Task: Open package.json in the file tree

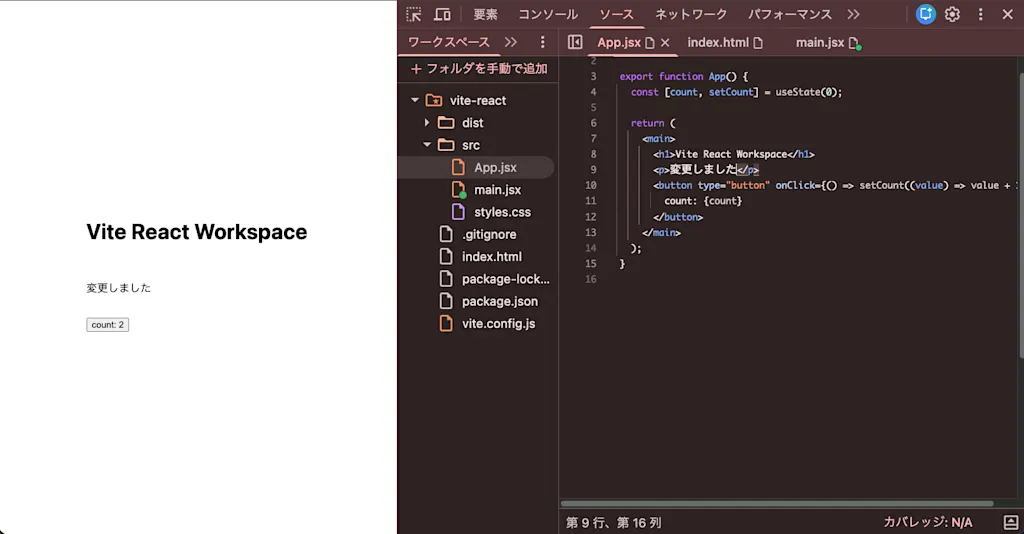Action: (x=500, y=302)
